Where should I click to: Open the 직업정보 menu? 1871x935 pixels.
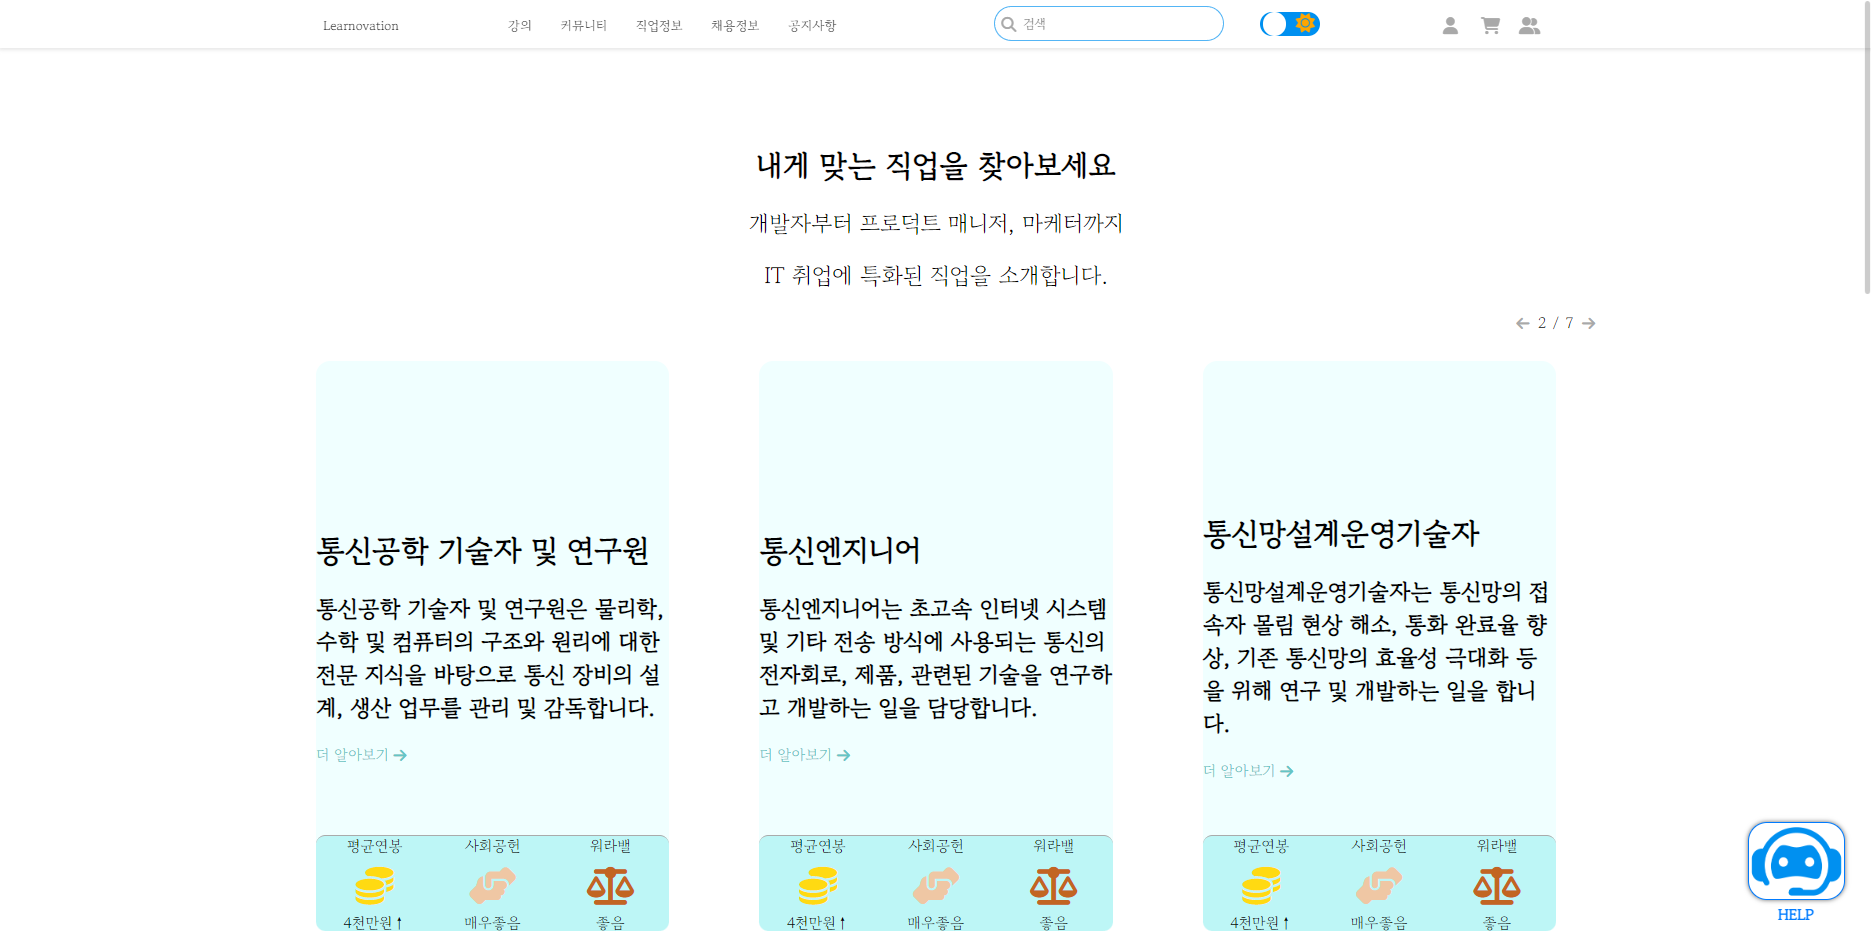tap(657, 25)
